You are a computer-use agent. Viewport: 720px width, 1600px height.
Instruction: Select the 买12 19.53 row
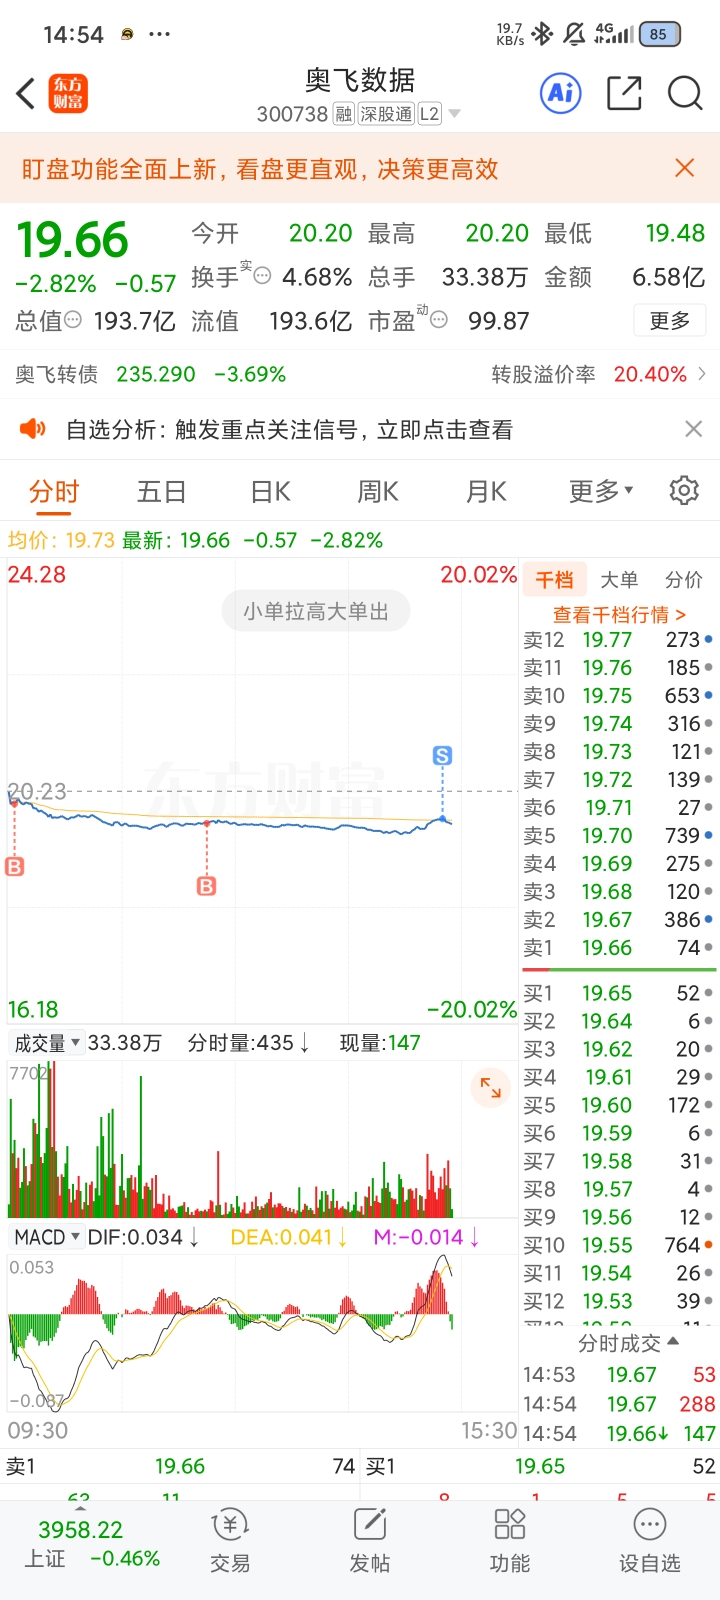point(618,1301)
